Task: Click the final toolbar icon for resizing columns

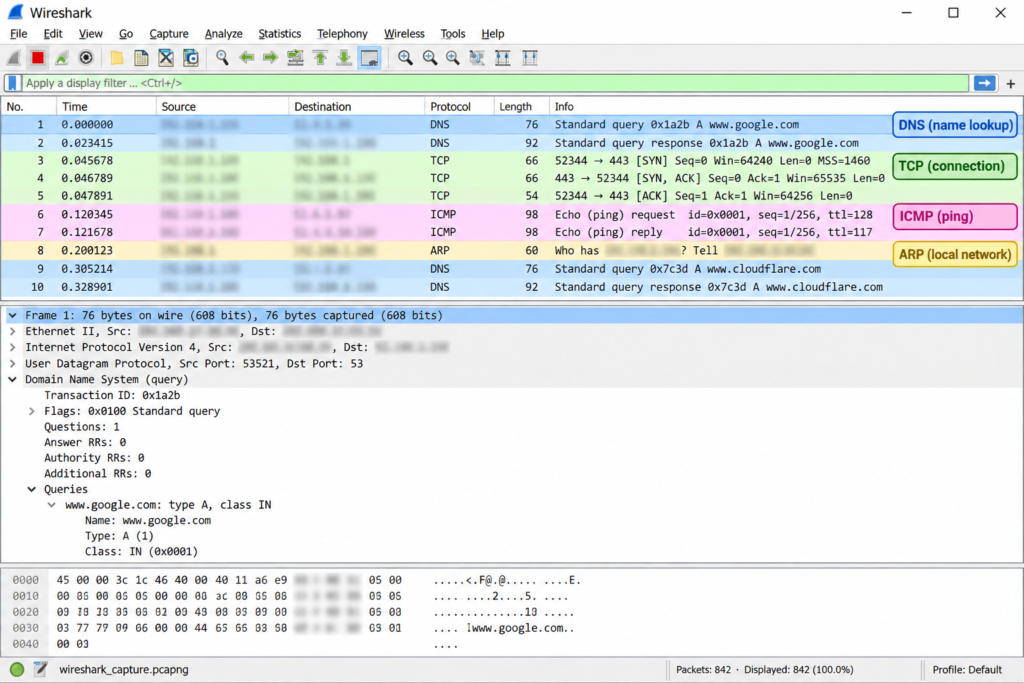Action: (530, 58)
